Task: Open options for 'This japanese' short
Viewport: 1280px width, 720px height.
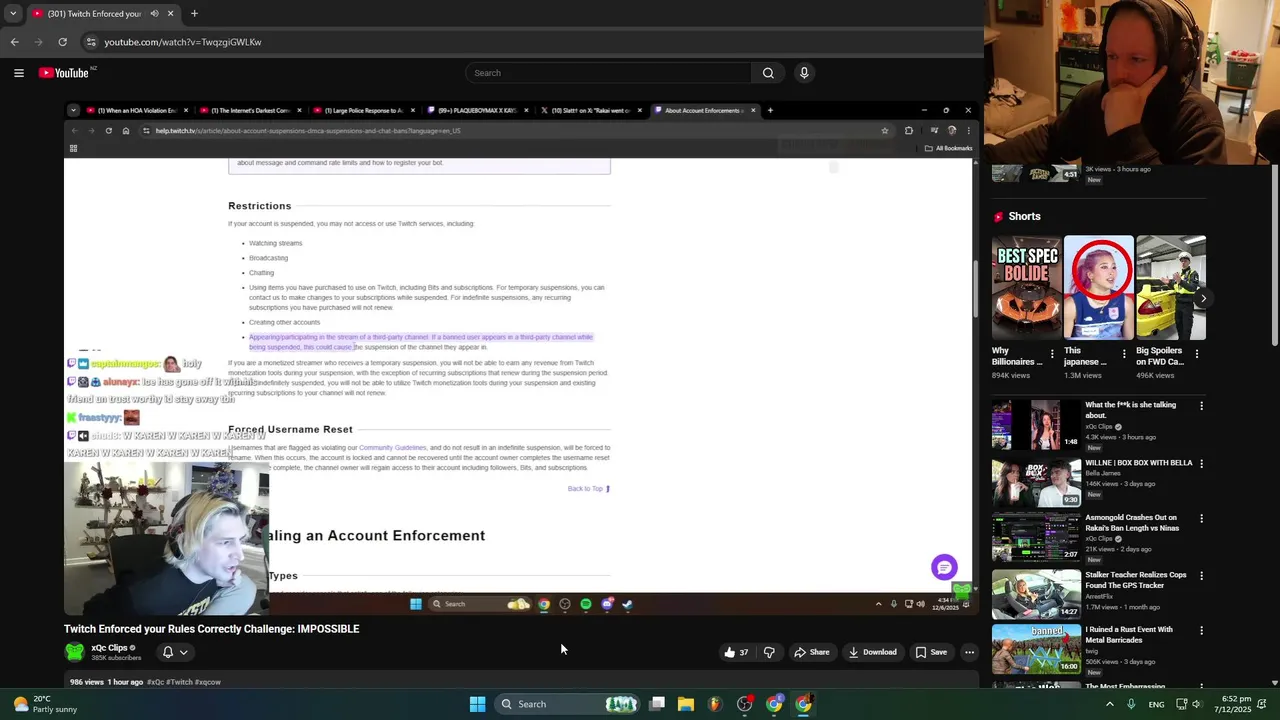Action: [1124, 354]
